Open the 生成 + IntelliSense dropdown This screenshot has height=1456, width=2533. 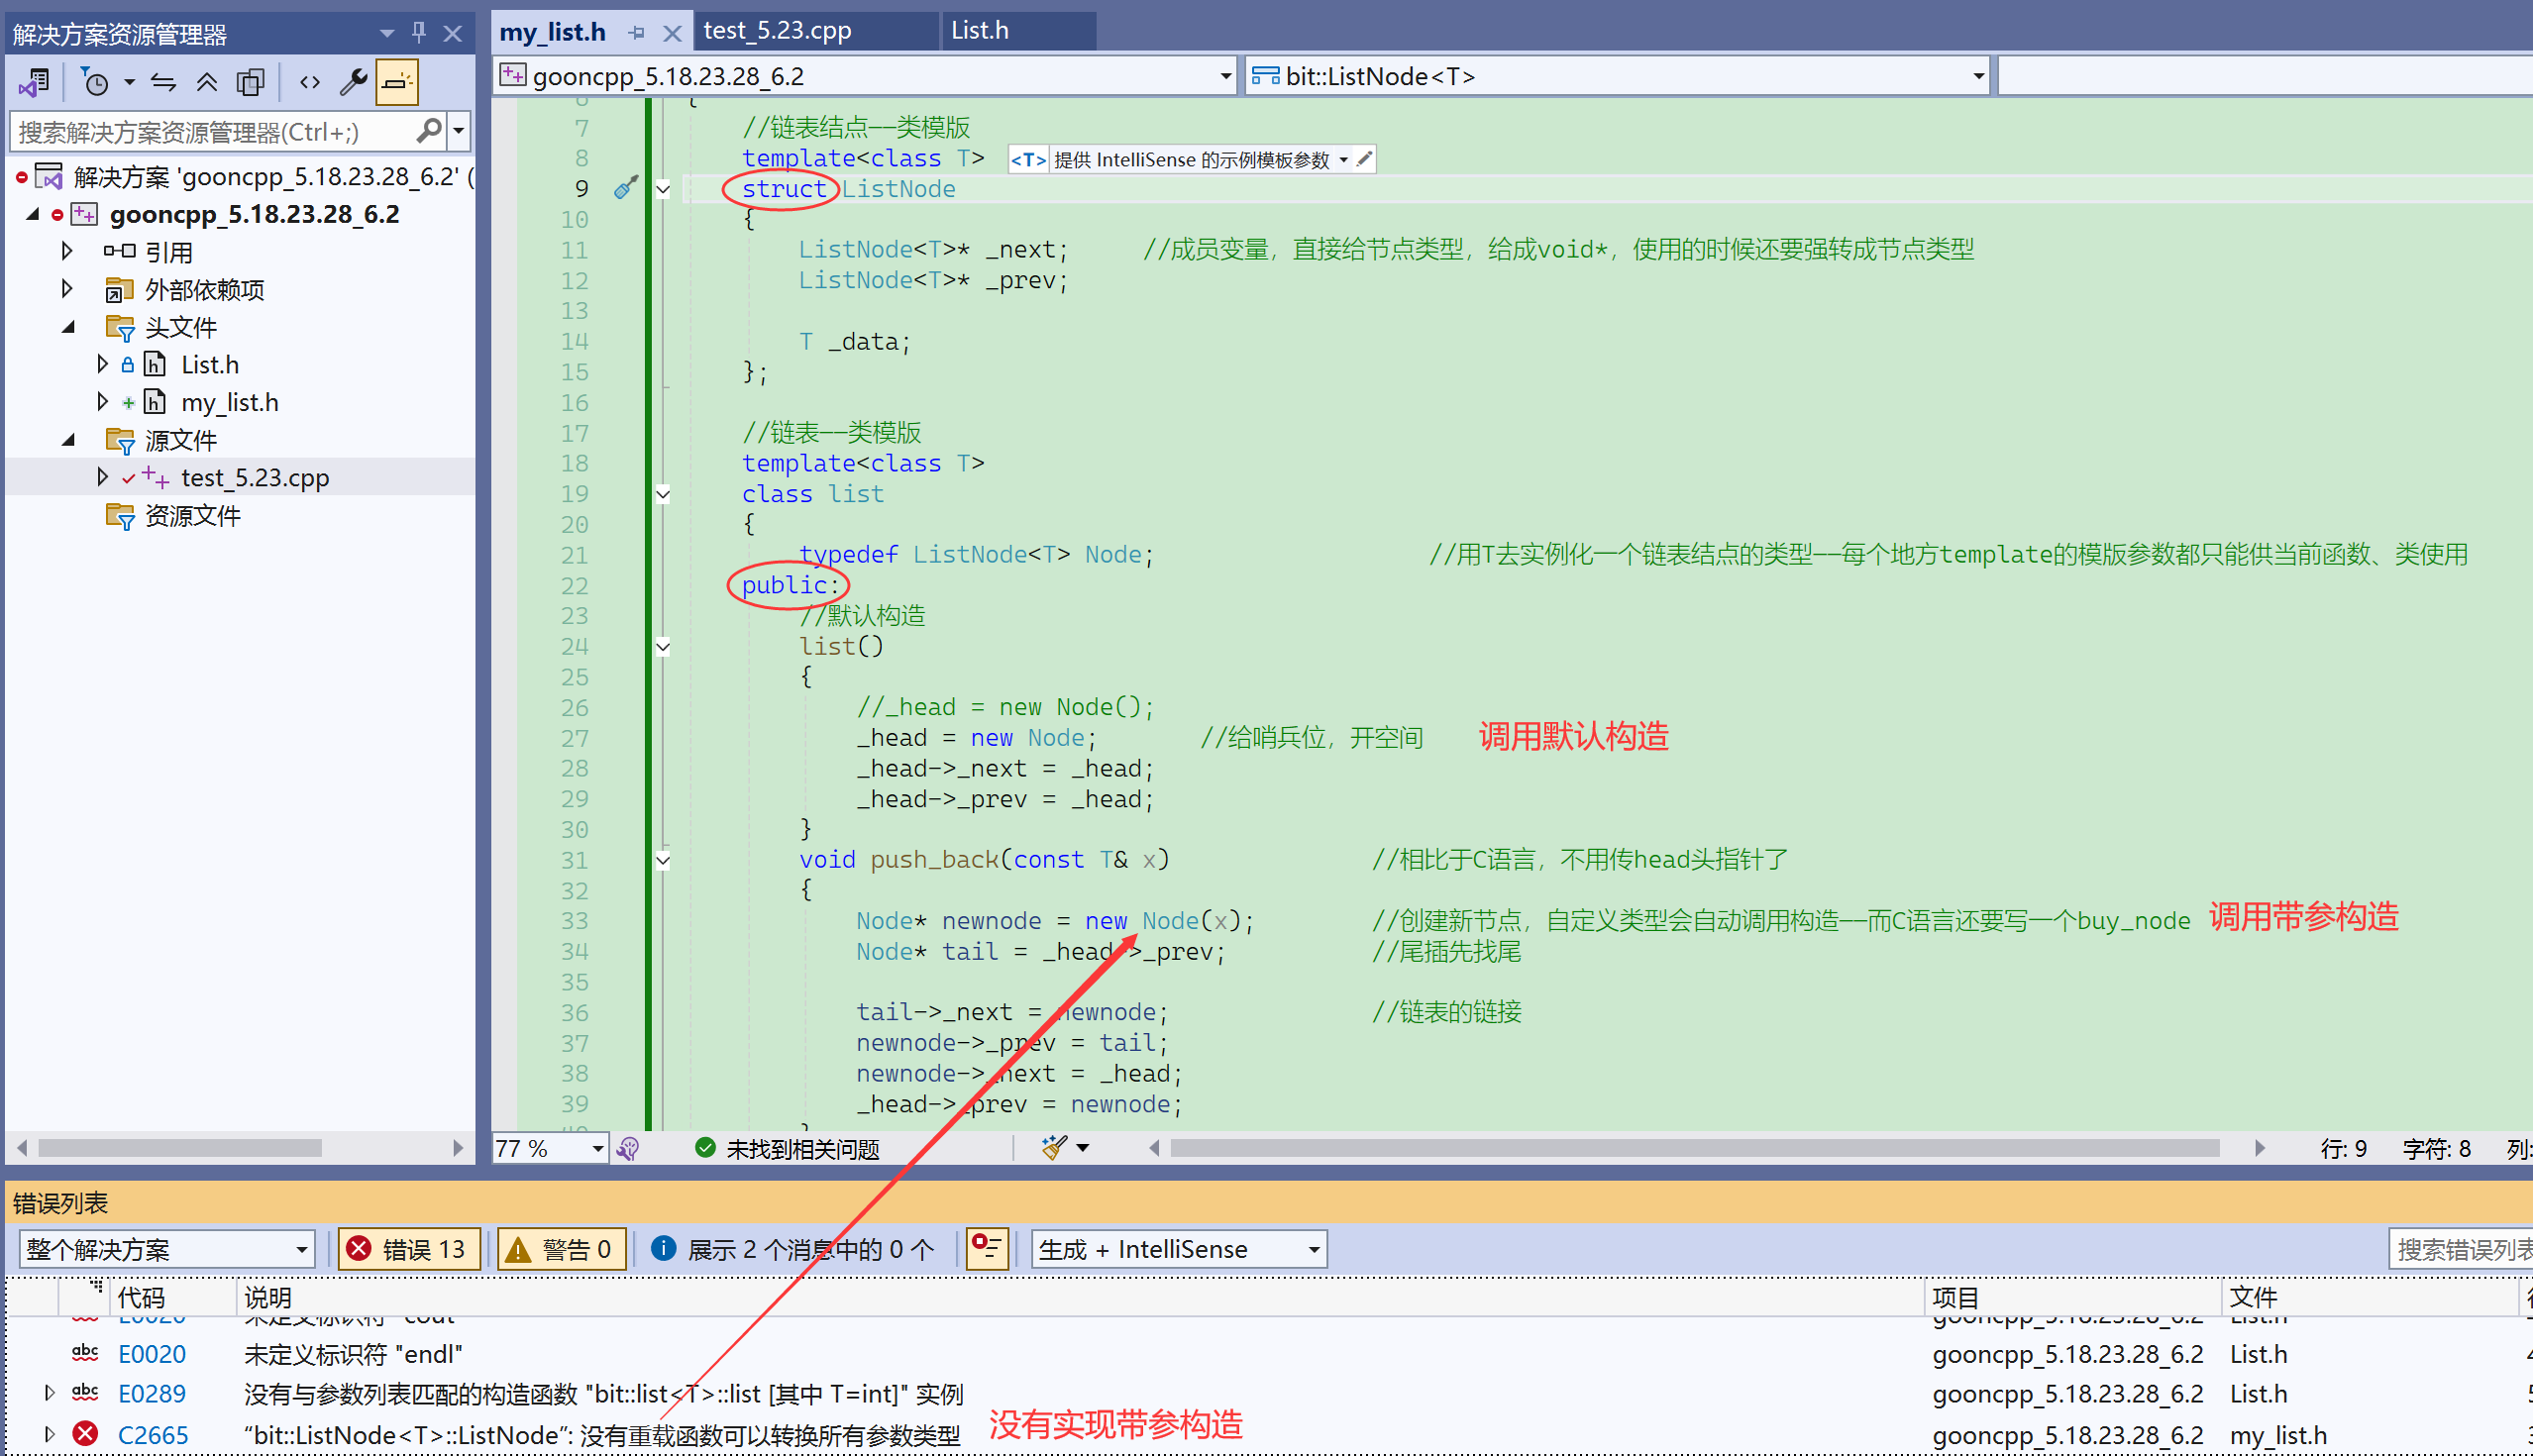(x=1178, y=1249)
